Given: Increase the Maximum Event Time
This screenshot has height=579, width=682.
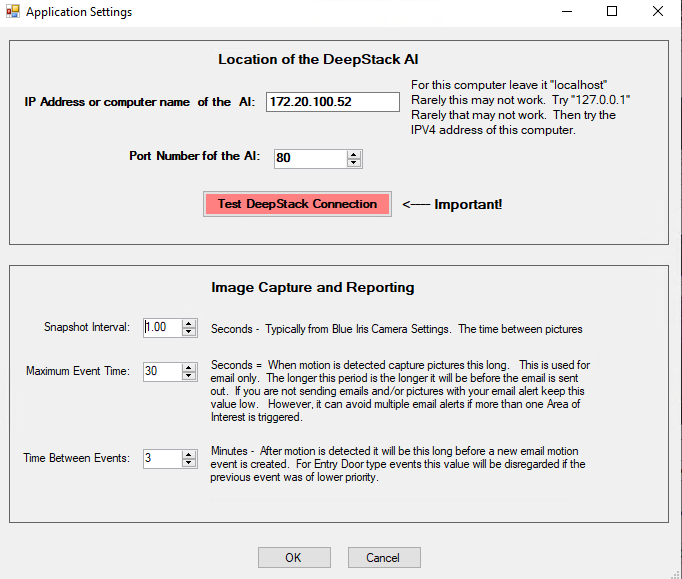Looking at the screenshot, I should click(189, 368).
